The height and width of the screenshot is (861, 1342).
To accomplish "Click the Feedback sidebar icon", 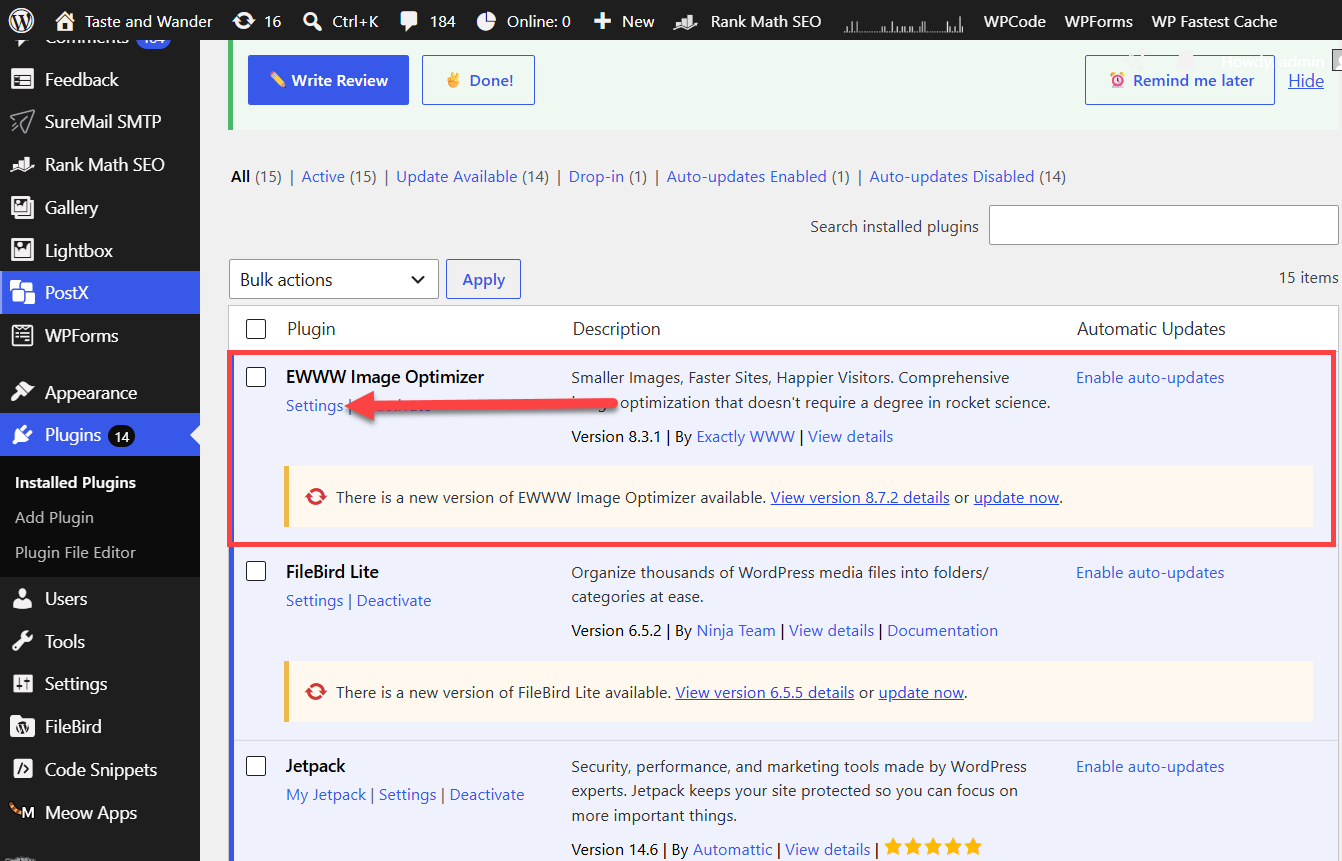I will coord(22,80).
